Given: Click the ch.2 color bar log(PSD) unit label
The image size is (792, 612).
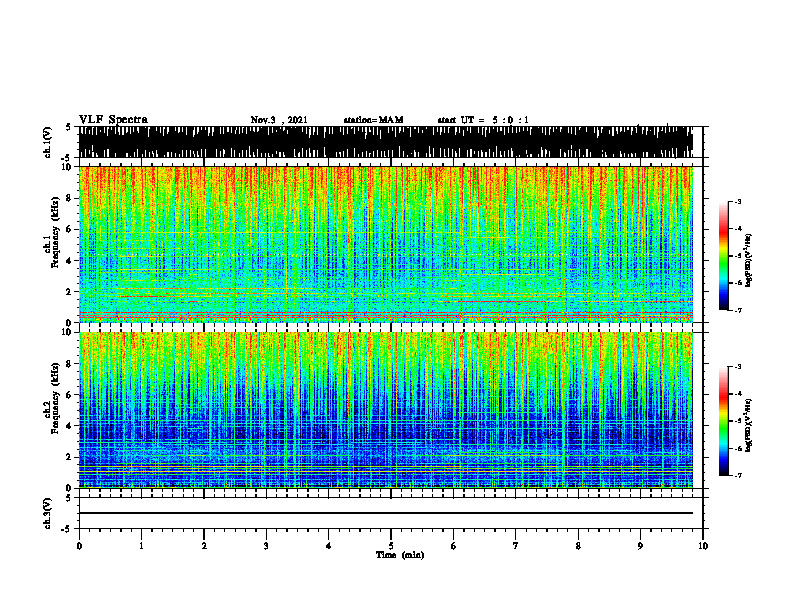Looking at the screenshot, I should 749,425.
